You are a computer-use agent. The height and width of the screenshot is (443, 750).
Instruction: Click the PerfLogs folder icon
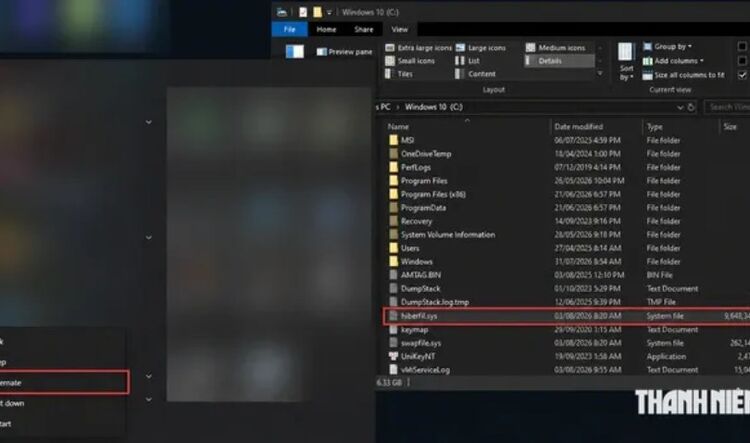pos(393,167)
